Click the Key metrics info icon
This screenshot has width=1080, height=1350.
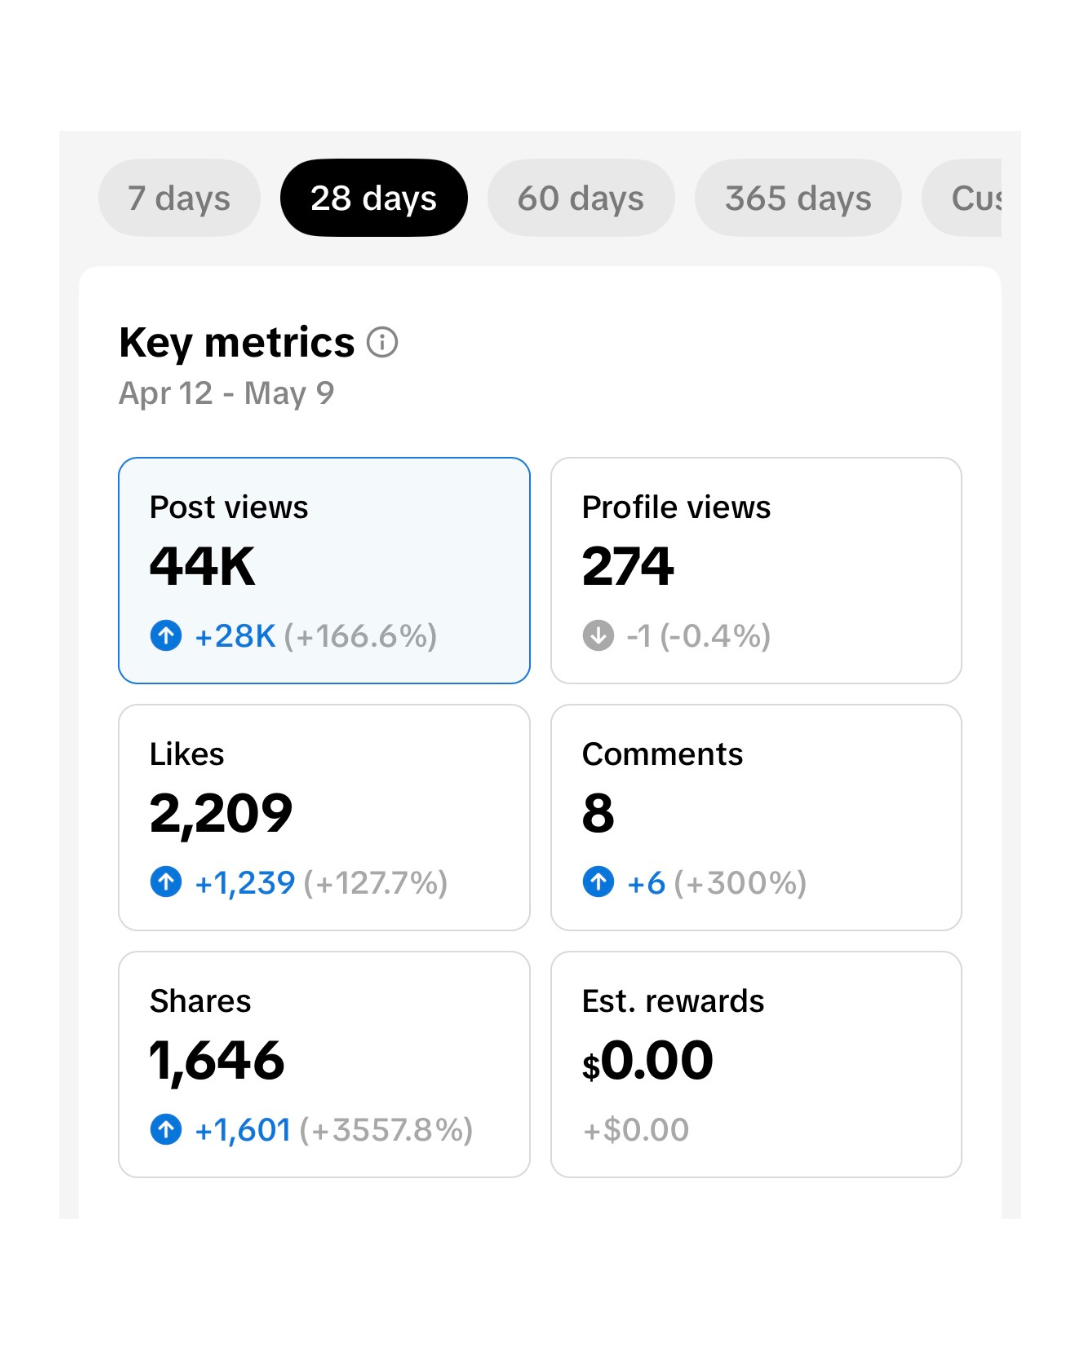click(382, 343)
